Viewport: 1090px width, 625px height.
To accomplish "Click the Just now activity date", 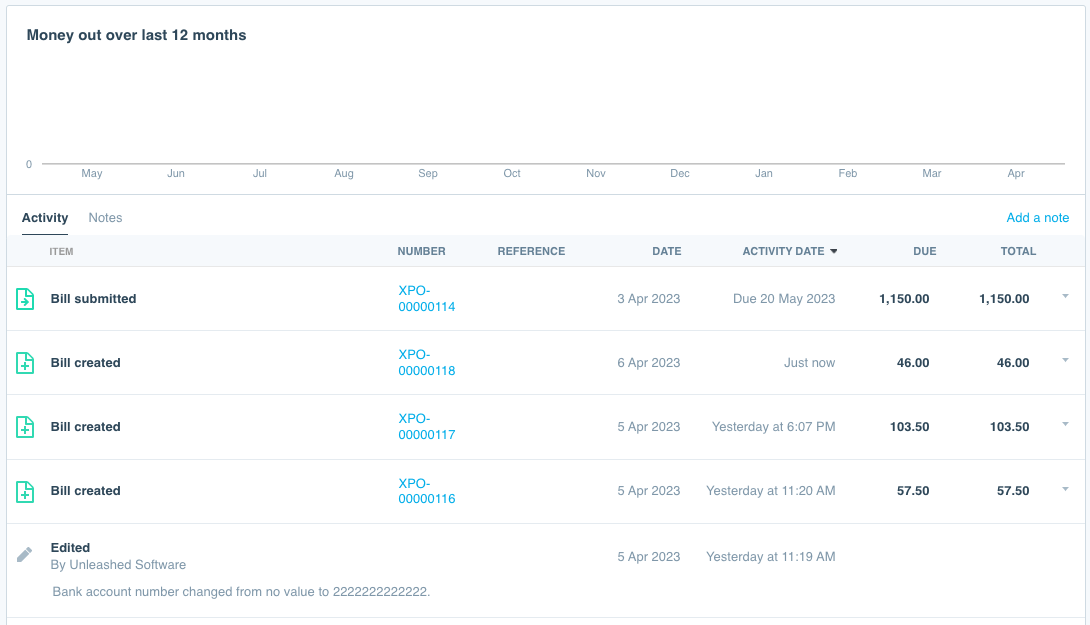I will (x=810, y=363).
